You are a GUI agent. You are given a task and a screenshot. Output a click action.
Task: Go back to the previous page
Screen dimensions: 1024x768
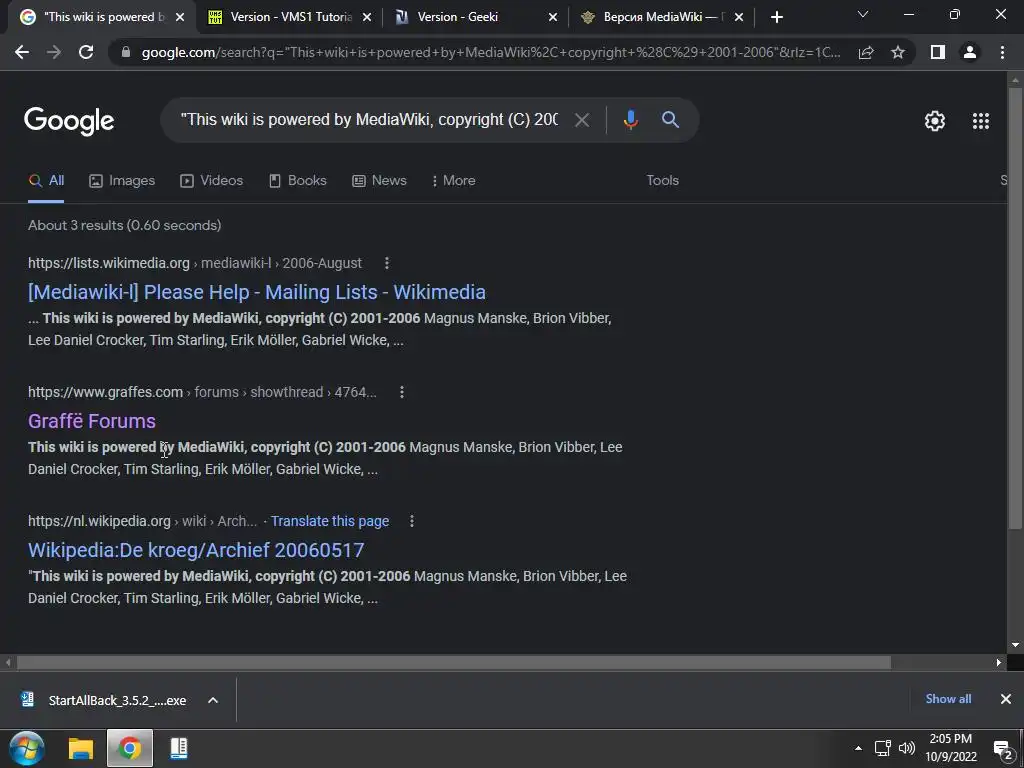(22, 52)
